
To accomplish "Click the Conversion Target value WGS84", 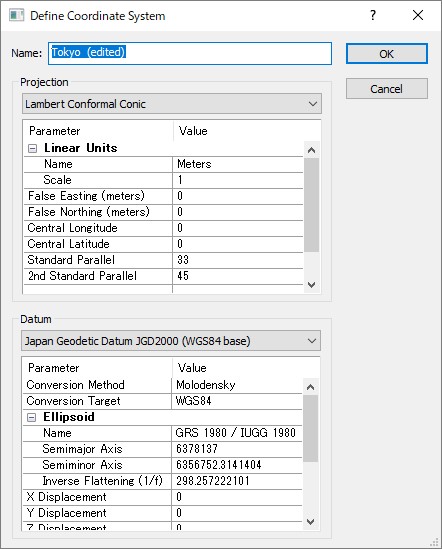I will (237, 401).
